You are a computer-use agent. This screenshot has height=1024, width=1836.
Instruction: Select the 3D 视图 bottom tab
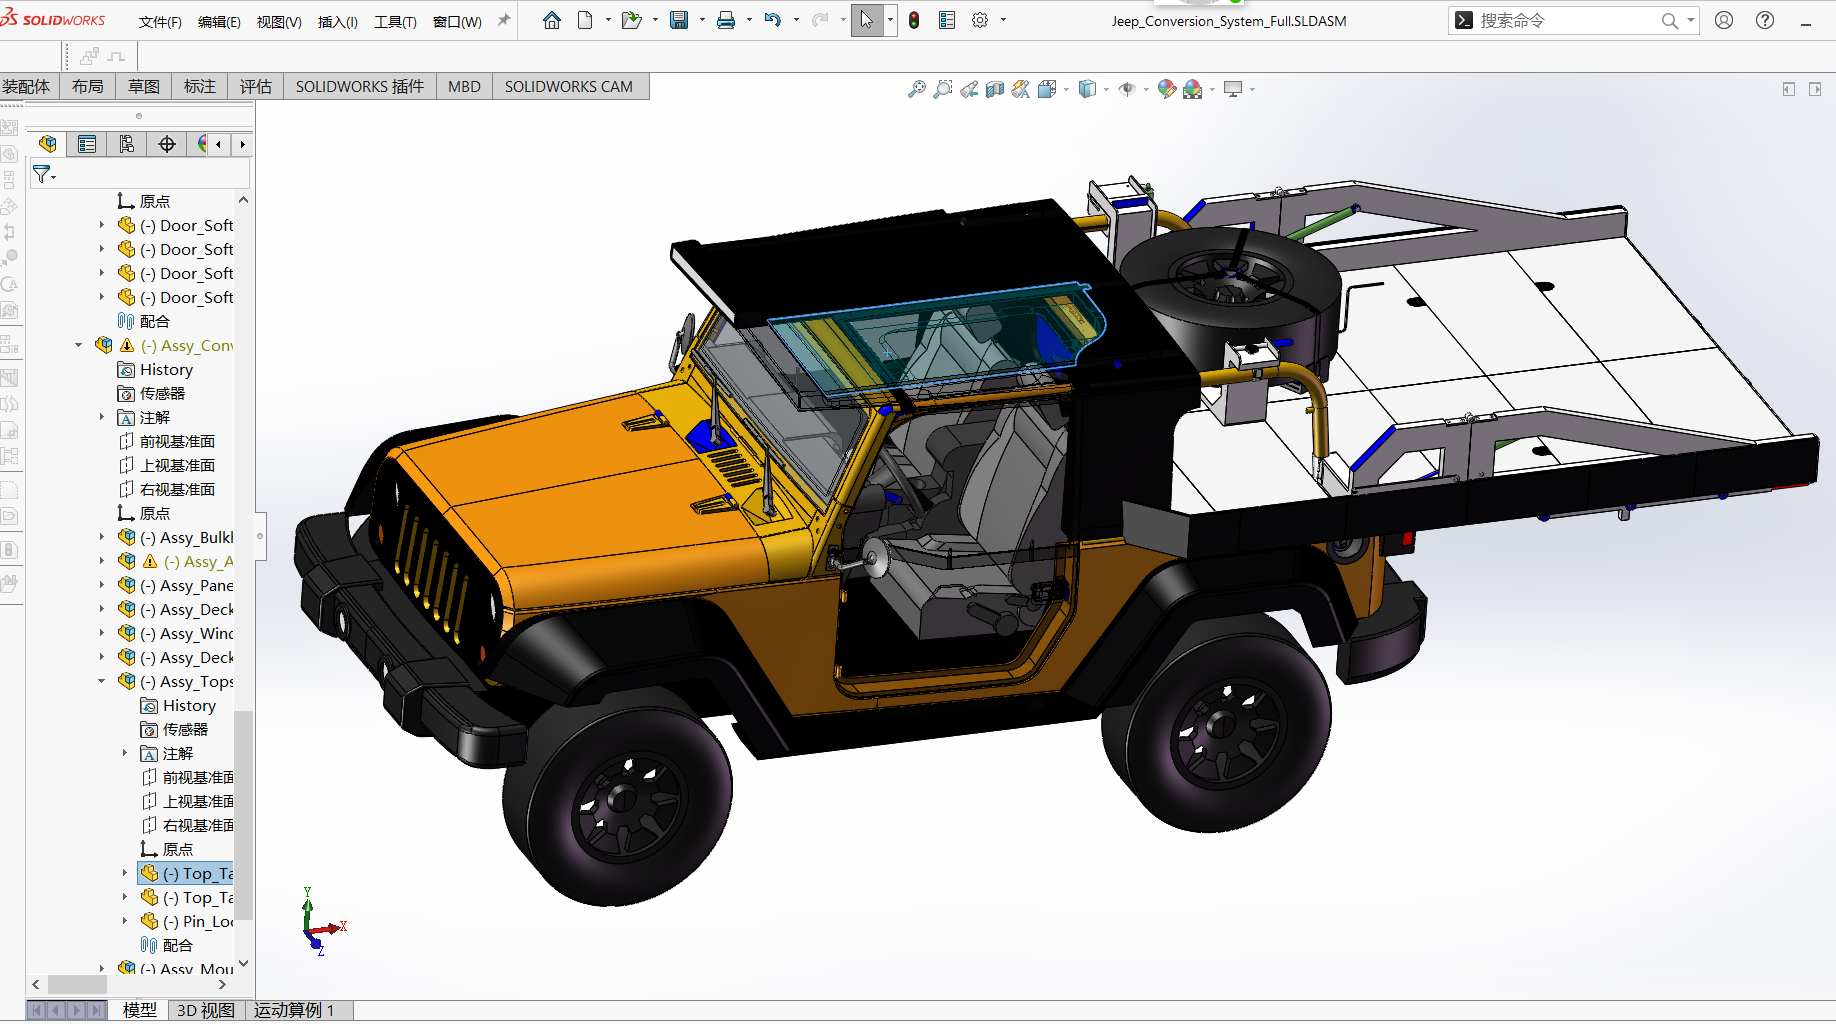point(205,1010)
